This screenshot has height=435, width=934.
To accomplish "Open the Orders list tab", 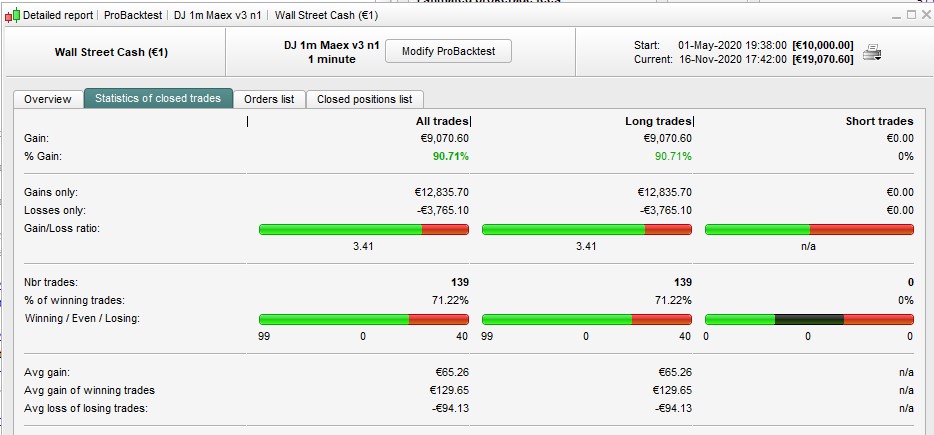I will [269, 99].
